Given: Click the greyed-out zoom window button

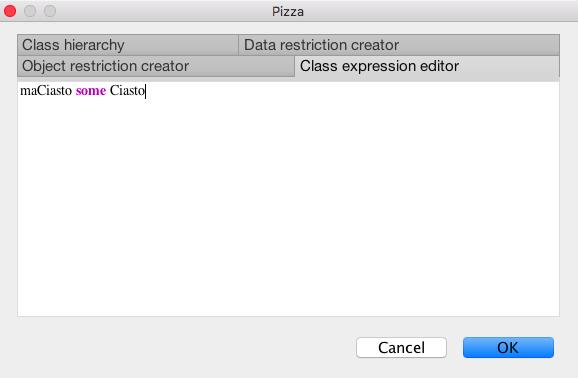Looking at the screenshot, I should pos(50,11).
